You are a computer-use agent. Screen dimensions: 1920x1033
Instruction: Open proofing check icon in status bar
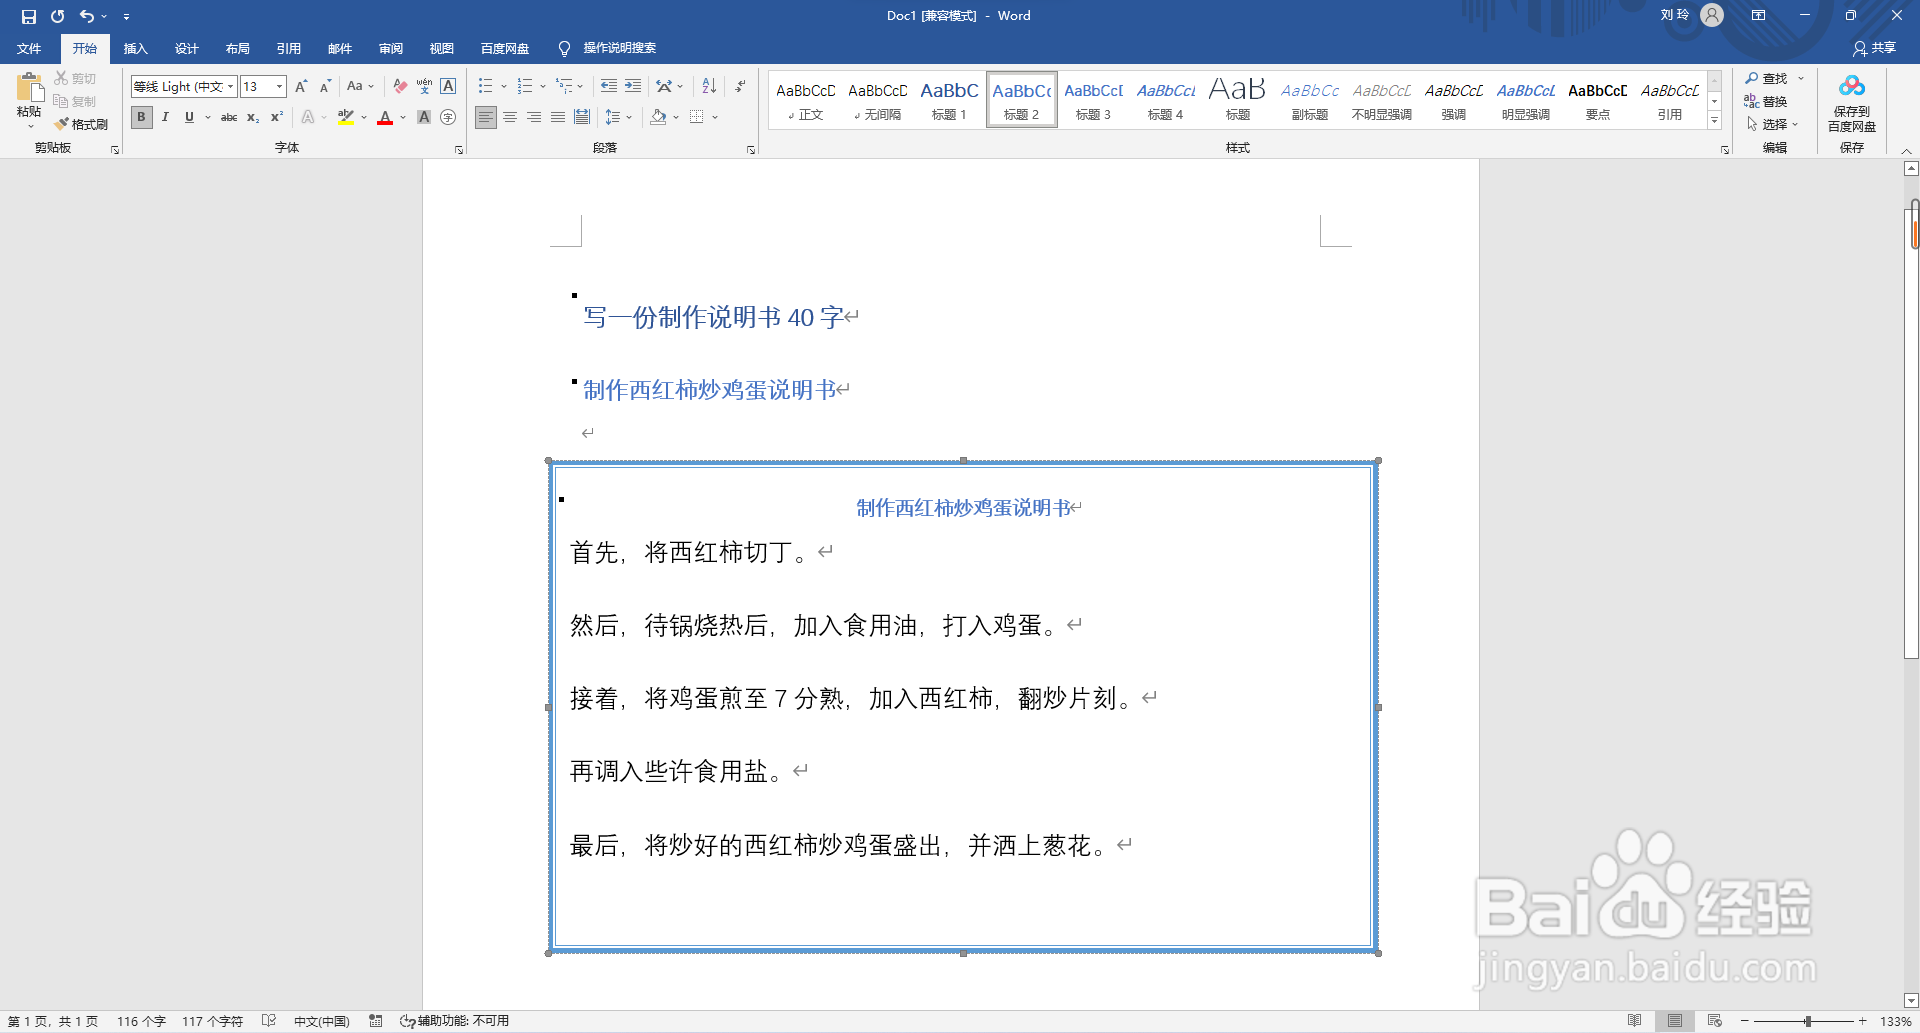point(269,1021)
